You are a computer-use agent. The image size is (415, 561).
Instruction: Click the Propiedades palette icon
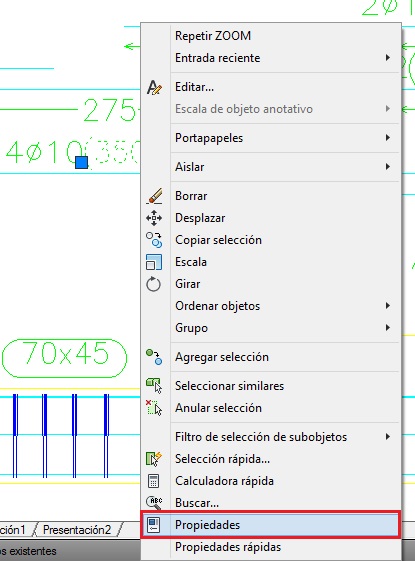point(153,525)
